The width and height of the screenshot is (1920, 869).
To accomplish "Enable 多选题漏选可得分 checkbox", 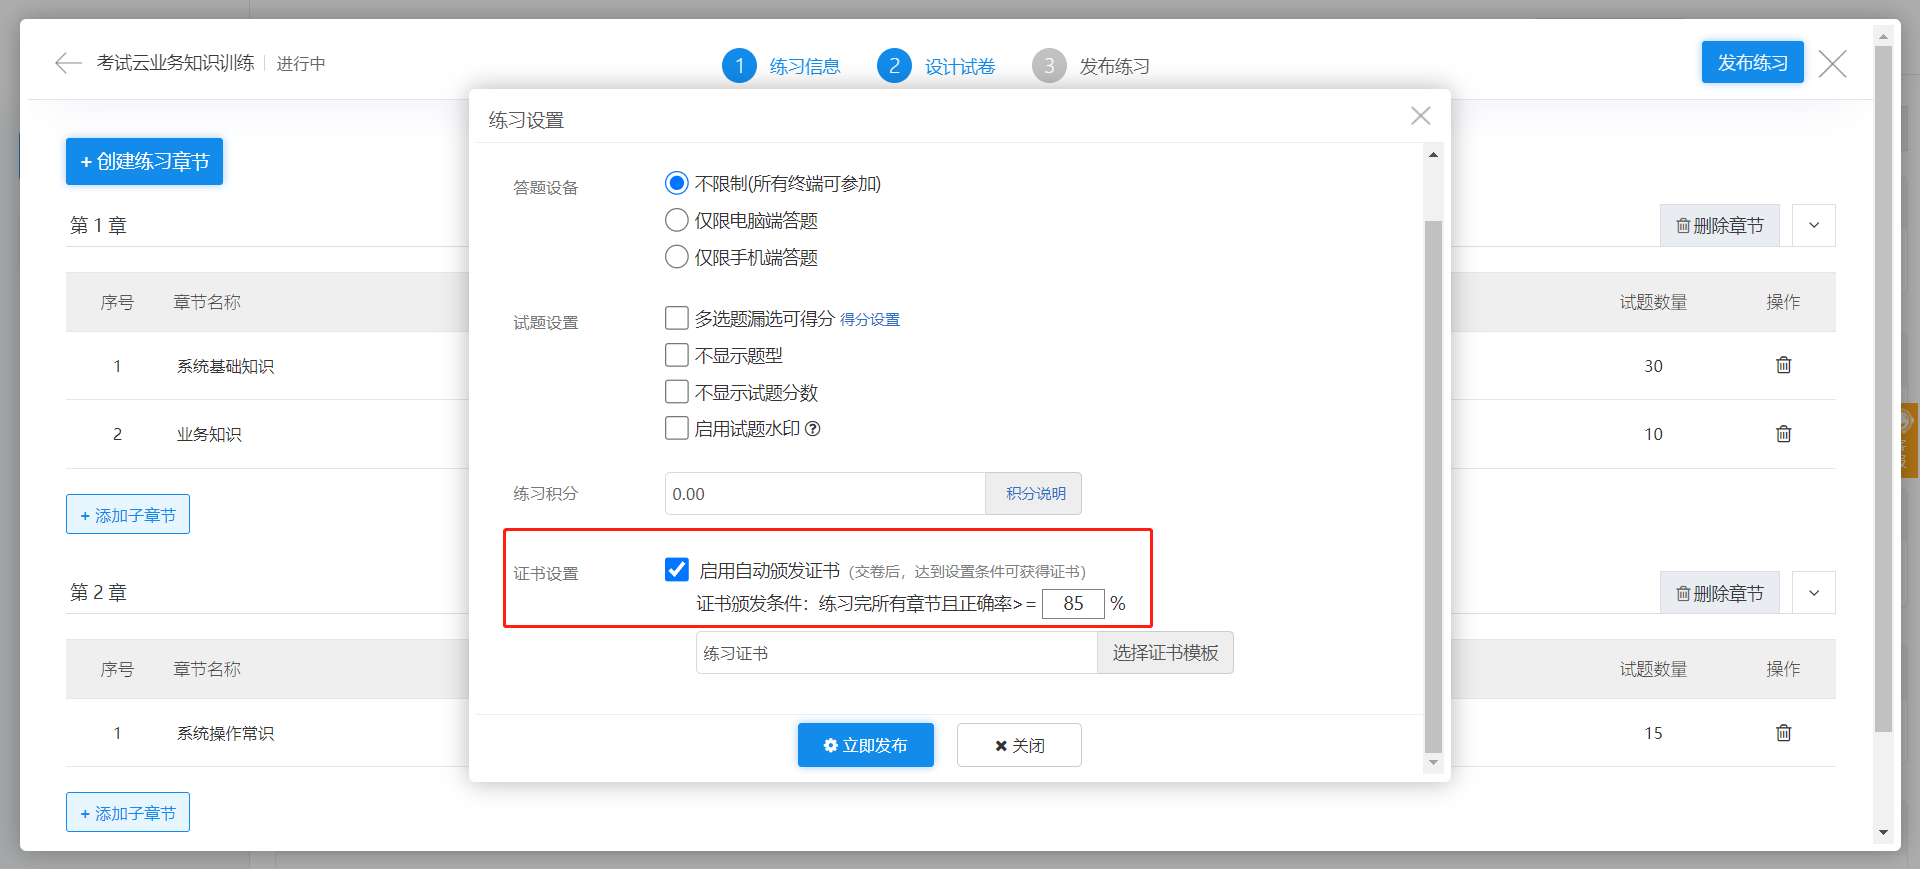I will click(677, 318).
